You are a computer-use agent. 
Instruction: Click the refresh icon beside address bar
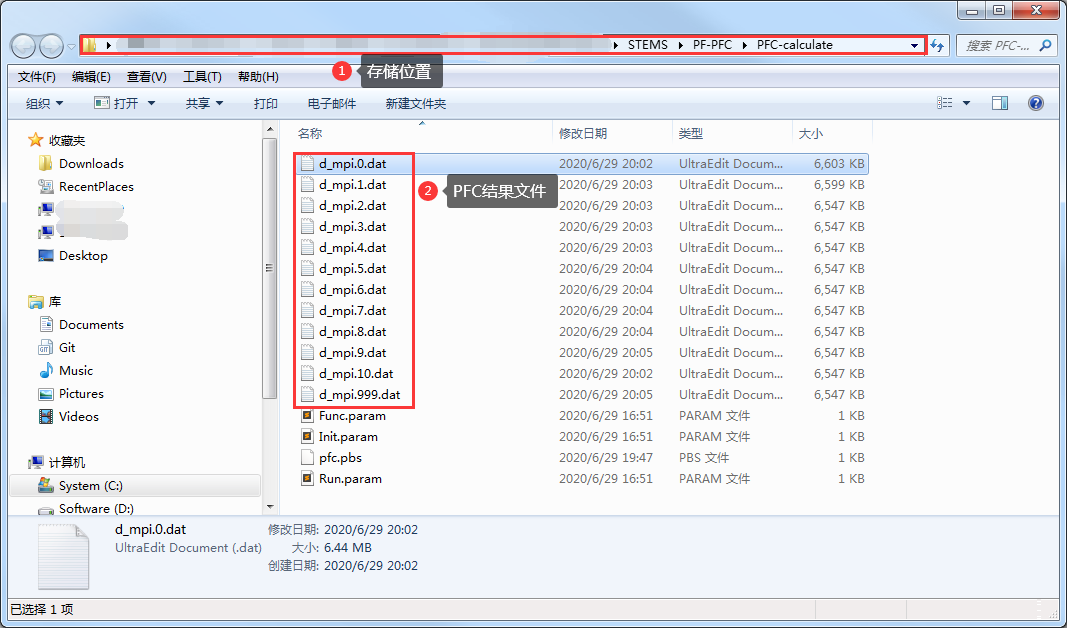937,46
